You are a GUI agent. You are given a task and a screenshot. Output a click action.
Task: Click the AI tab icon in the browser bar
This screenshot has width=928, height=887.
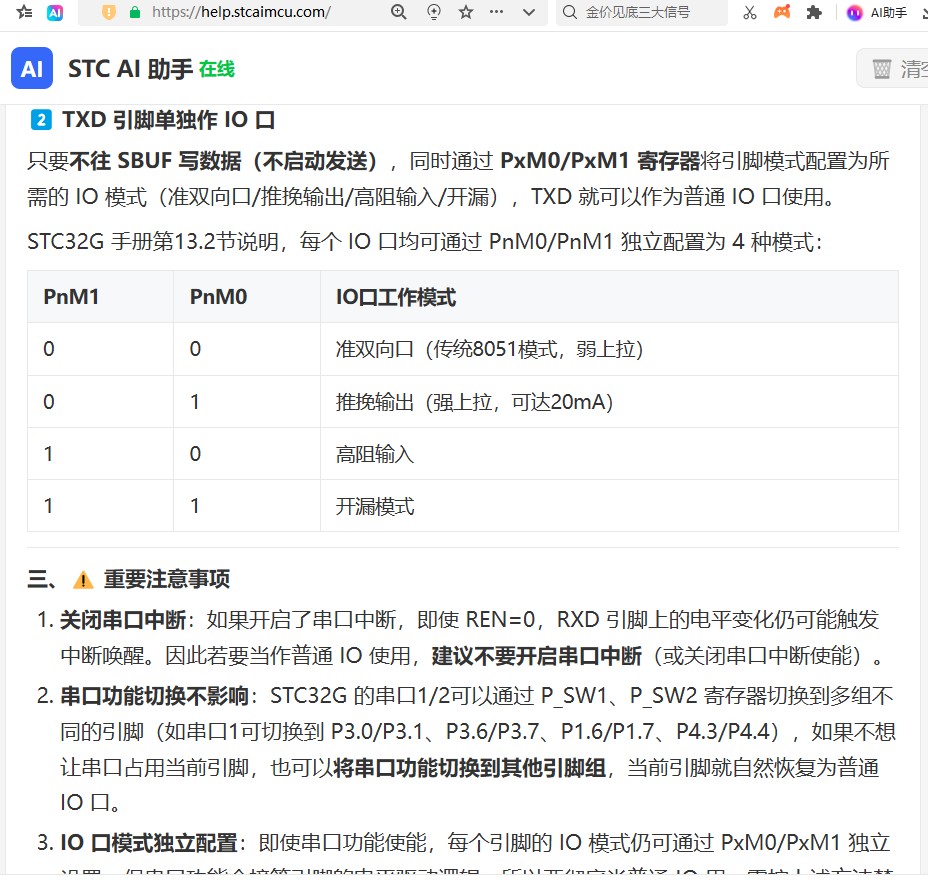pos(55,12)
